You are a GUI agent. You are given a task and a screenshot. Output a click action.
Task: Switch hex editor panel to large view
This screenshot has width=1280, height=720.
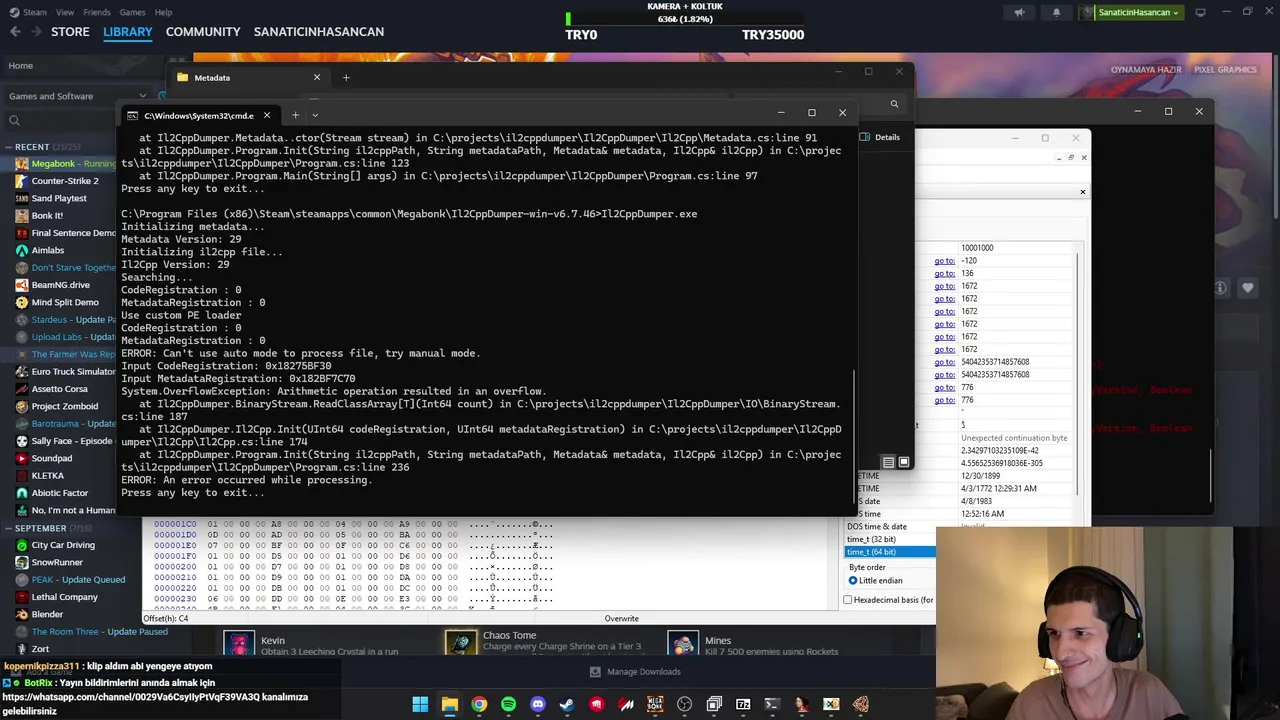(904, 462)
